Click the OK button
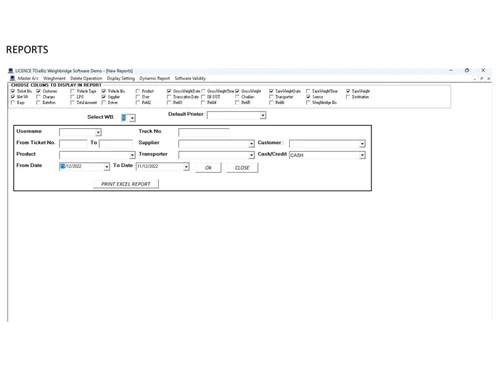This screenshot has width=500, height=375. click(x=208, y=168)
